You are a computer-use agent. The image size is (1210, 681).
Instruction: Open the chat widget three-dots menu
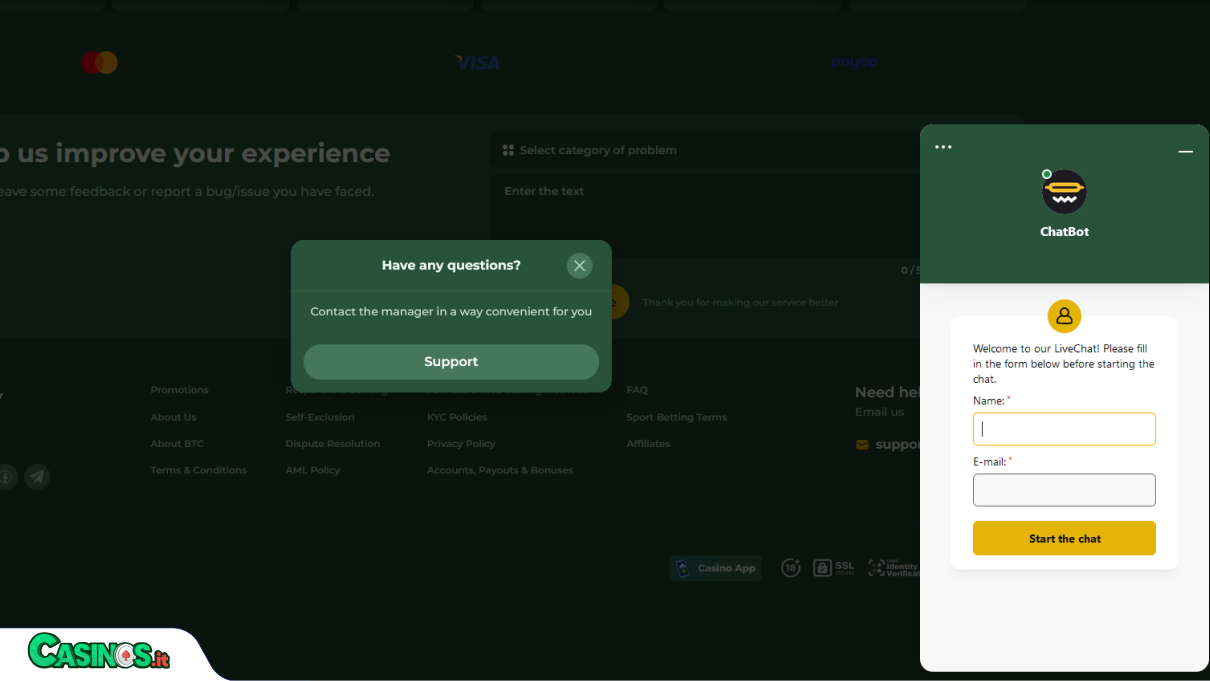943,147
